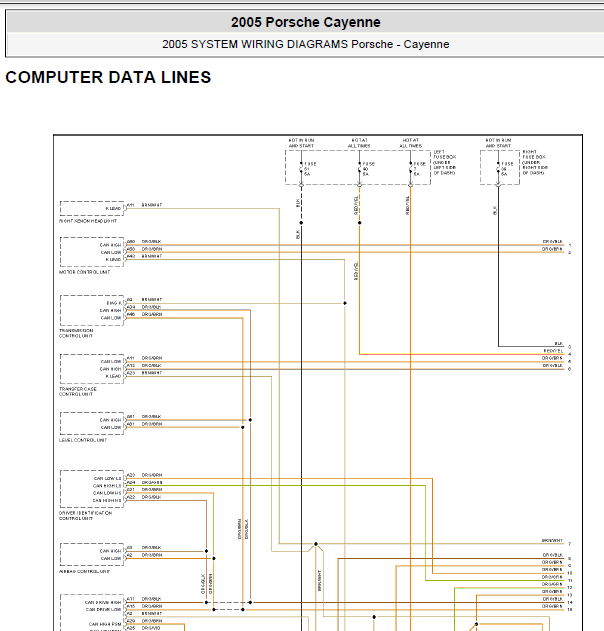Click the fuse symbol inside the right fuse box
Screen dimensions: 604x631
498,169
